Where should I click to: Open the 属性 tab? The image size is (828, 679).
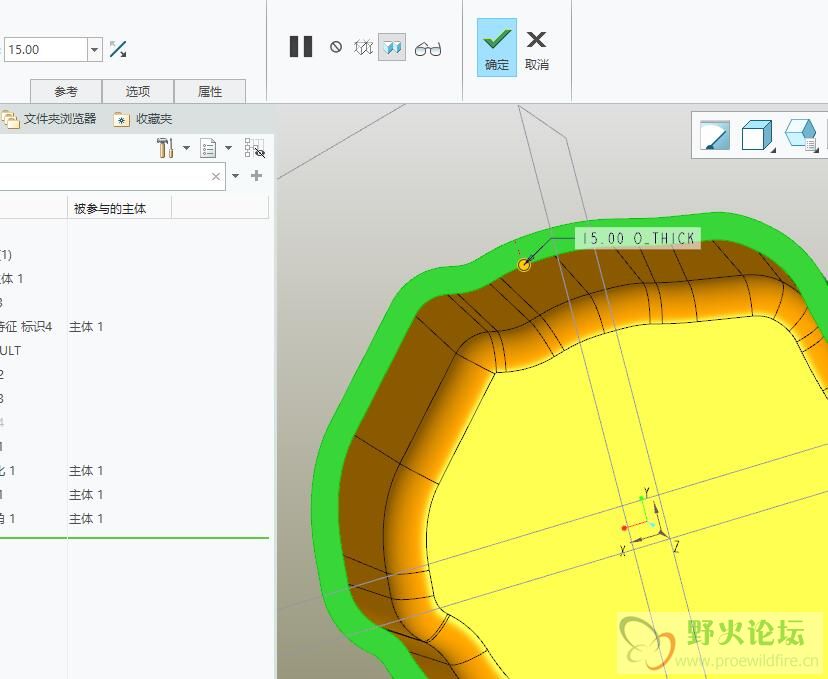click(210, 91)
